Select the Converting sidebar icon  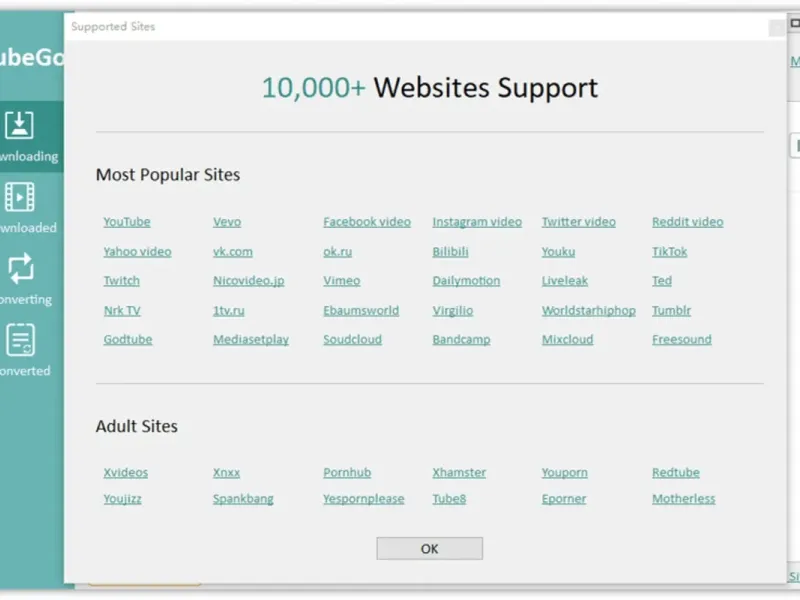(x=20, y=268)
